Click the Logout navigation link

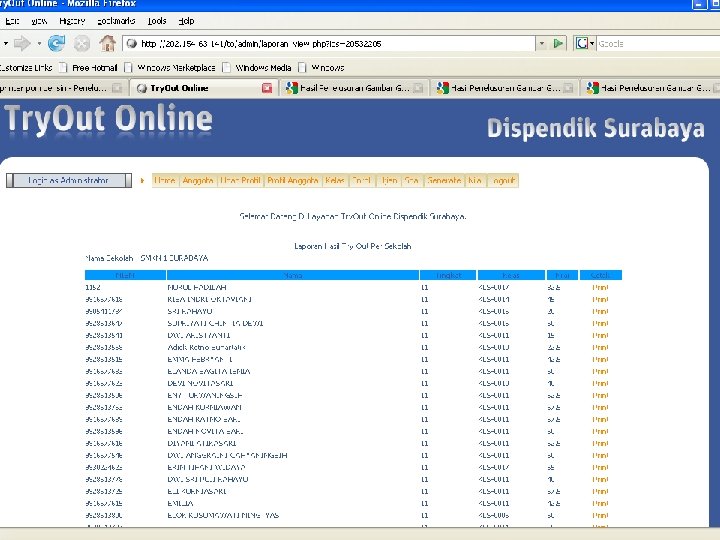click(504, 180)
